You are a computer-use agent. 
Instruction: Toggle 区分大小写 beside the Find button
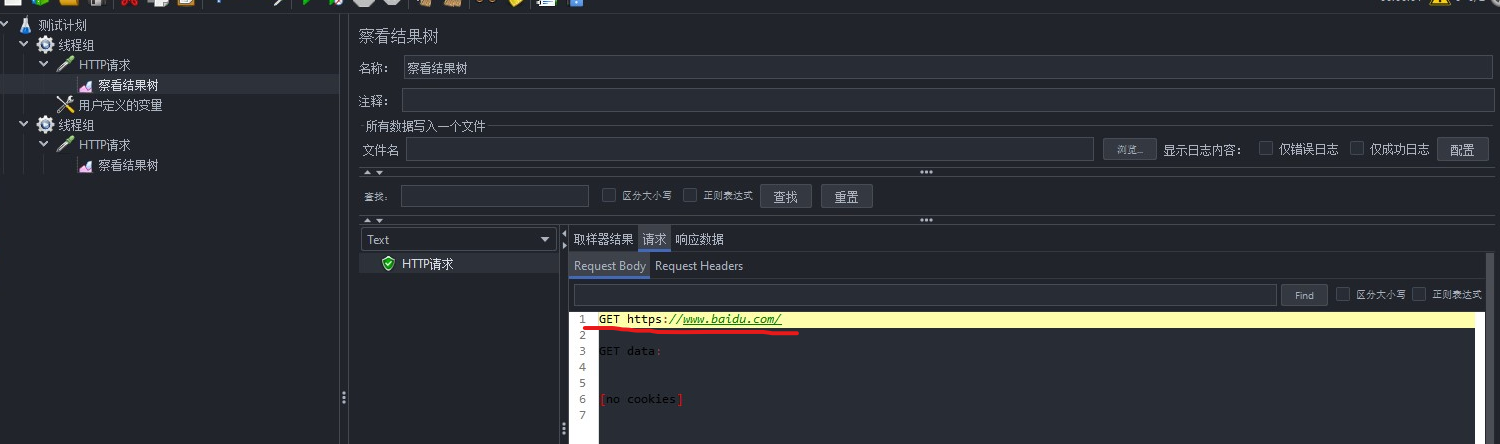click(x=1343, y=294)
